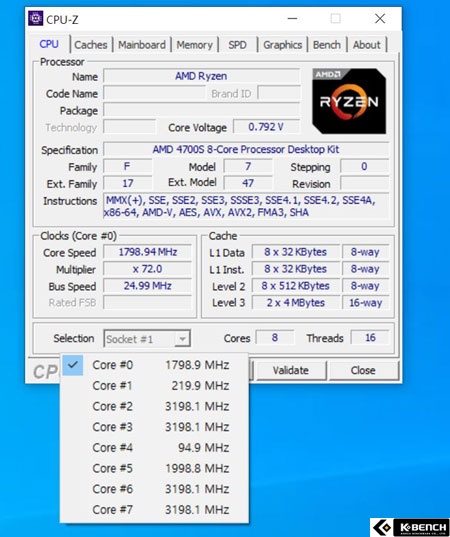Click the Stepping value 0
Image resolution: width=450 pixels, height=537 pixels.
point(365,166)
